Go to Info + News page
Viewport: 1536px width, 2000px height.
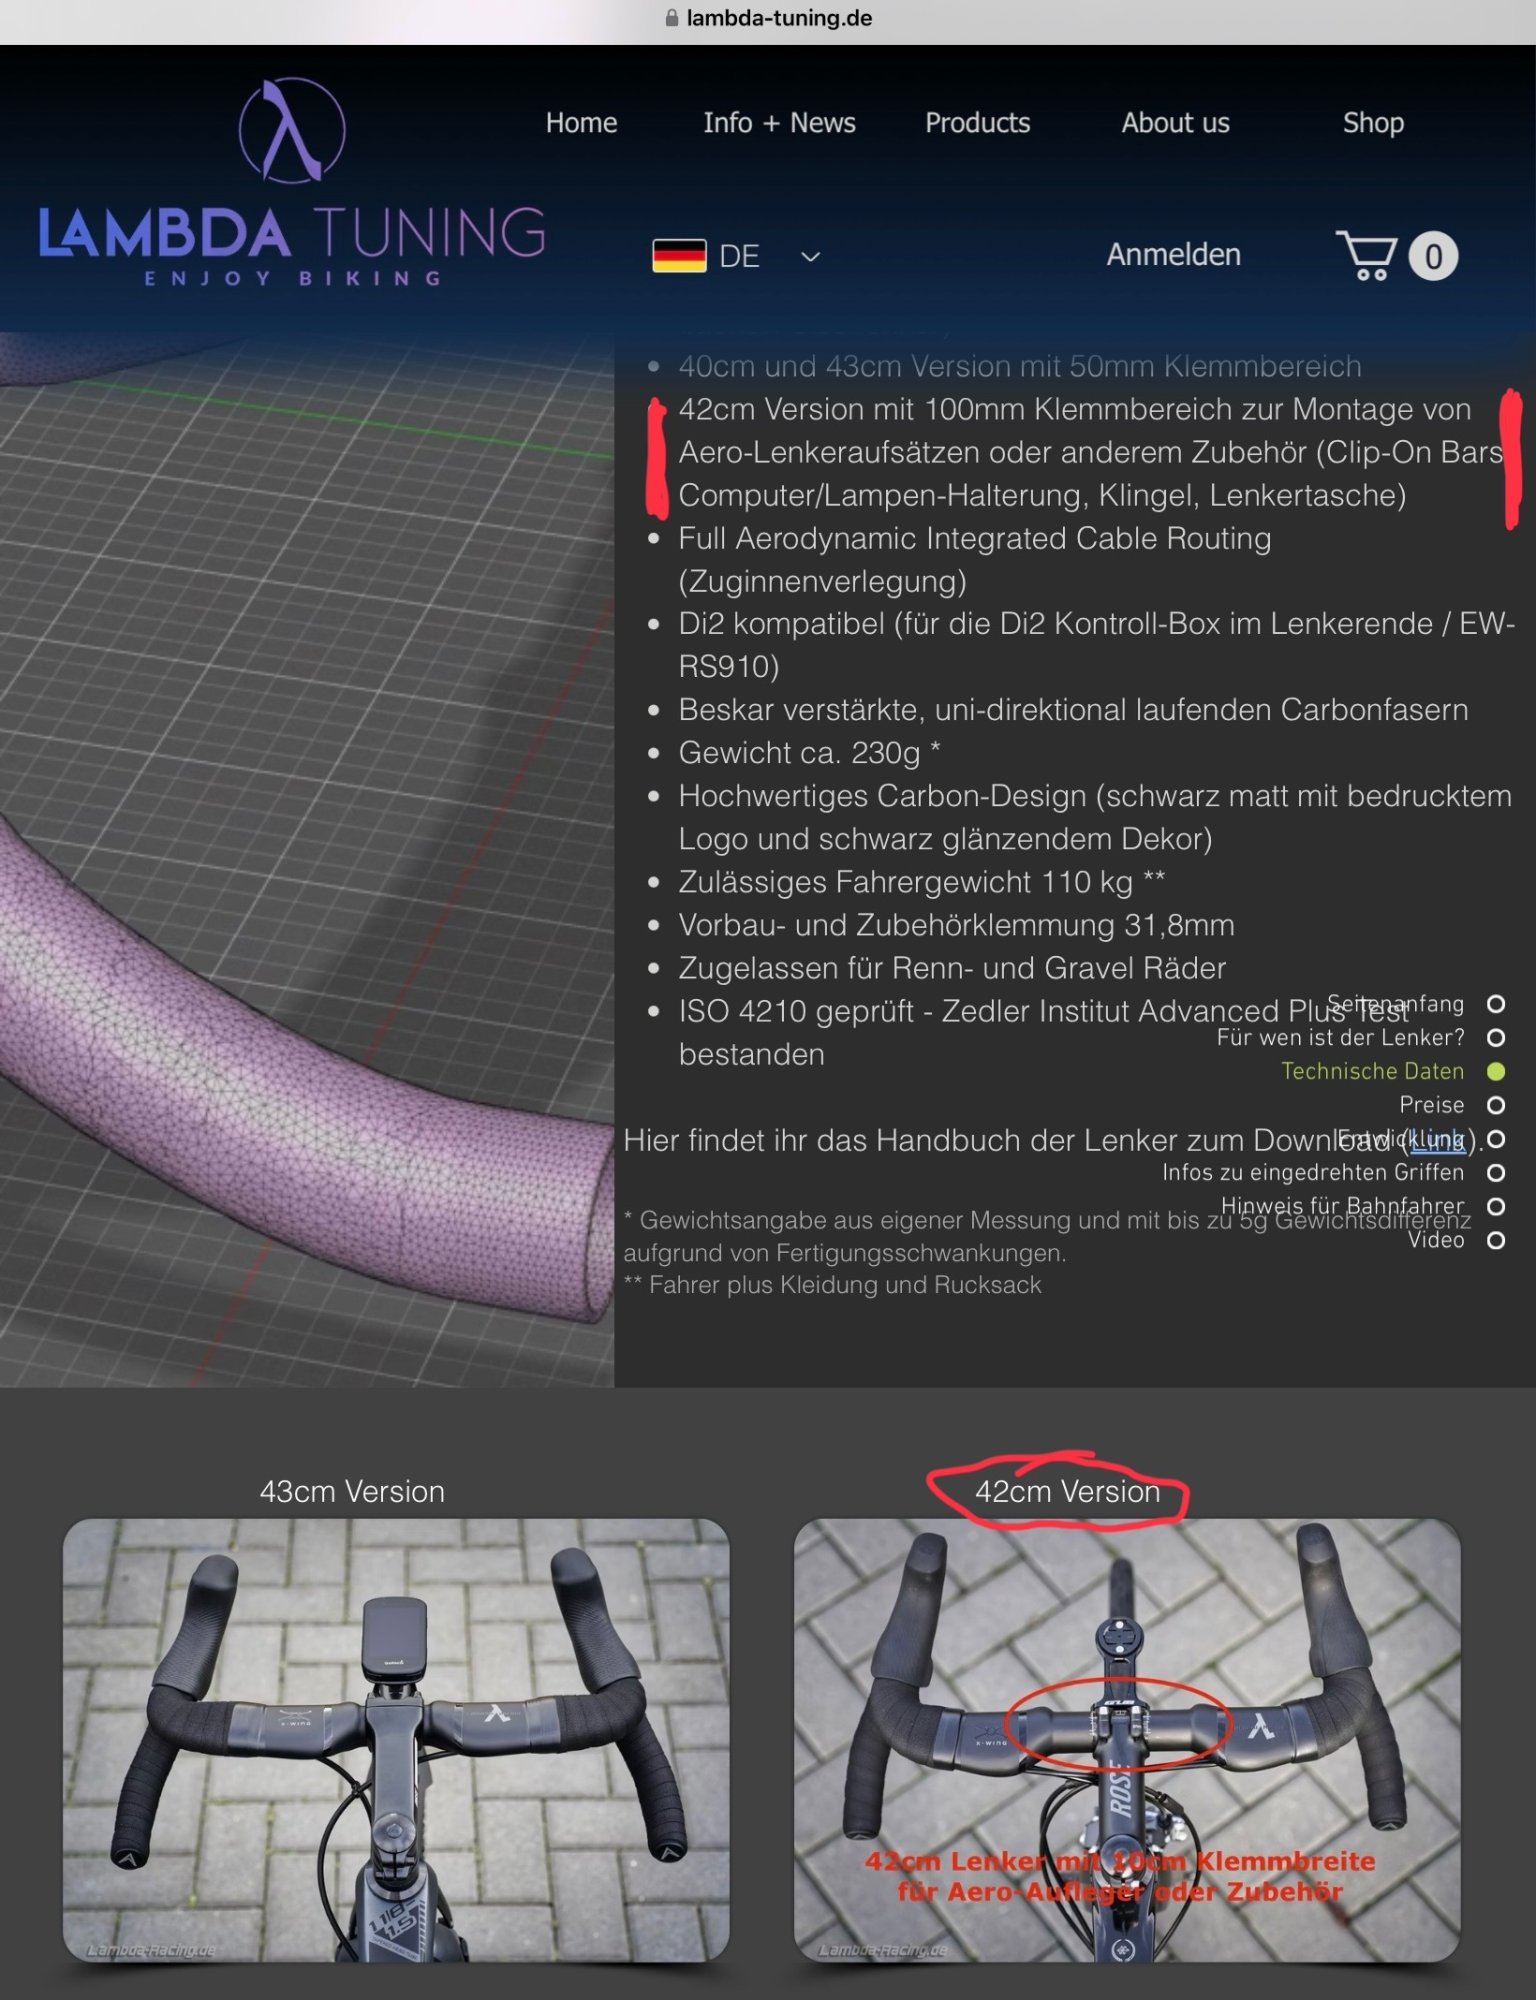(779, 123)
